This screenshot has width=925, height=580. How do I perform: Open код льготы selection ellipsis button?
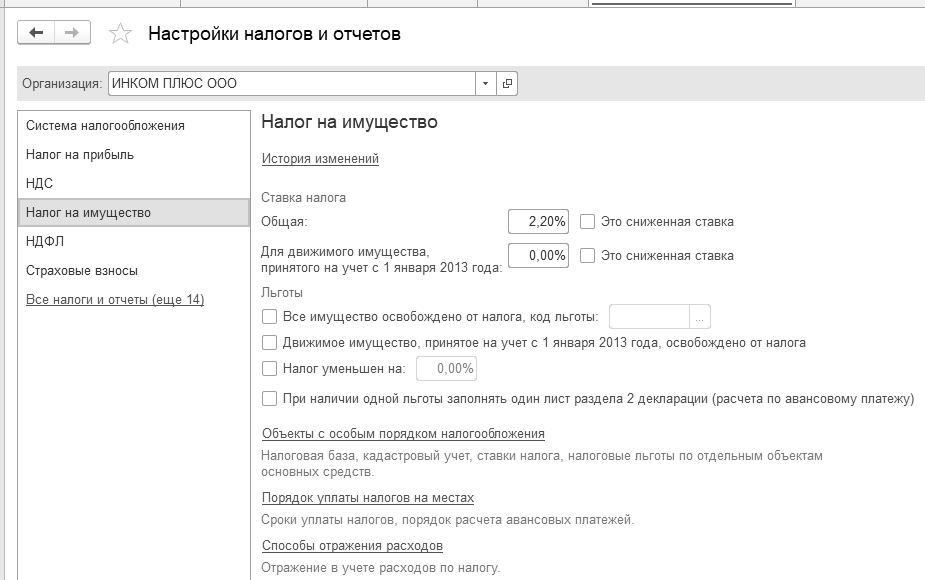(700, 317)
